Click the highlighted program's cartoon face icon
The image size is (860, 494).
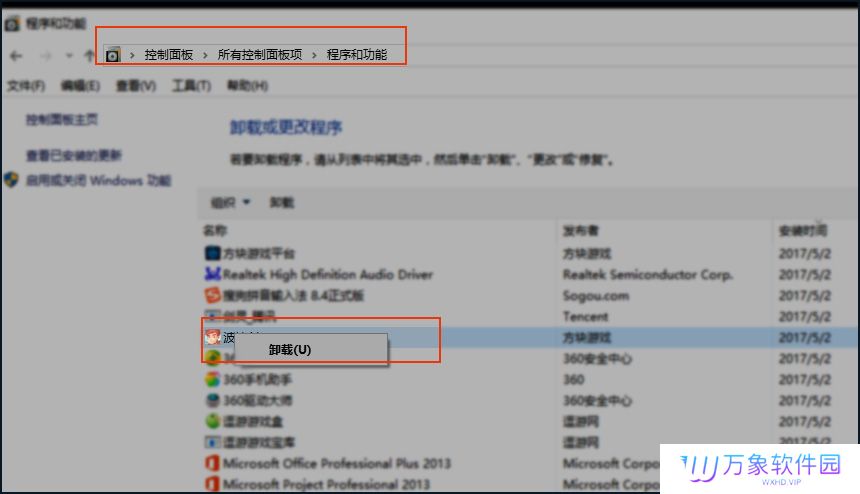point(213,337)
